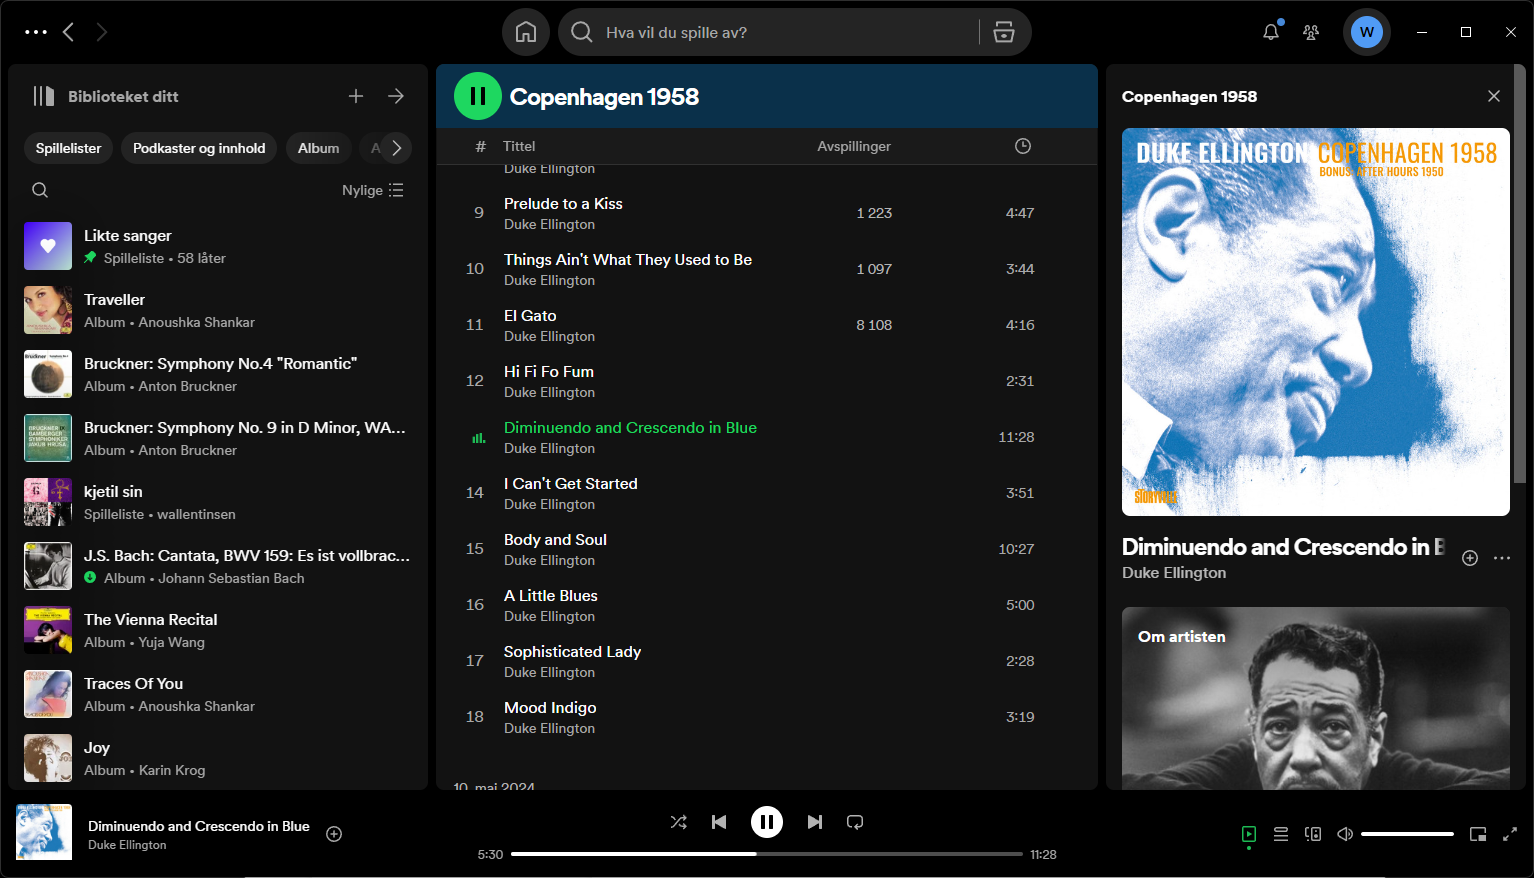The image size is (1534, 878).
Task: Pause album with the green header button
Action: coord(478,96)
